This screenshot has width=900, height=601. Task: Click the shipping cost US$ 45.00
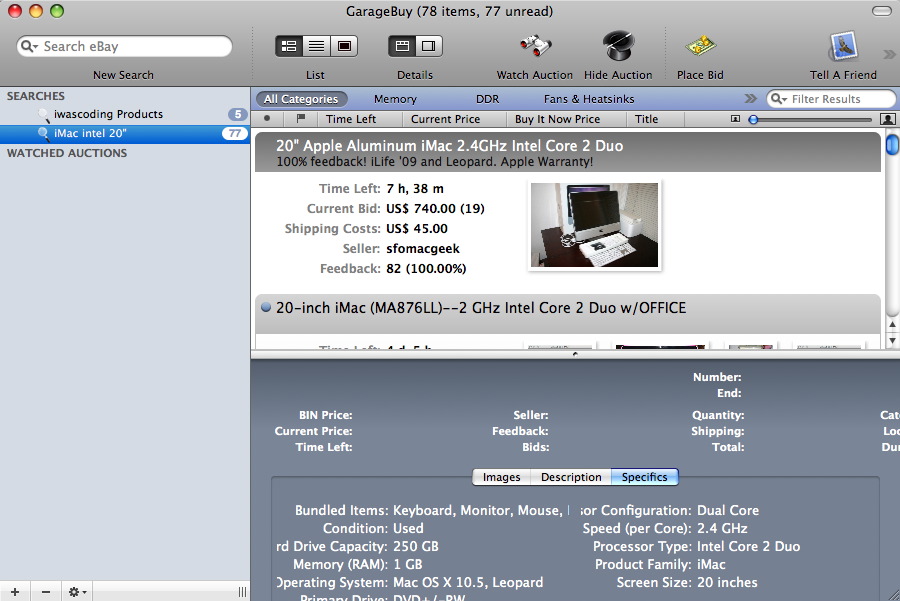417,228
